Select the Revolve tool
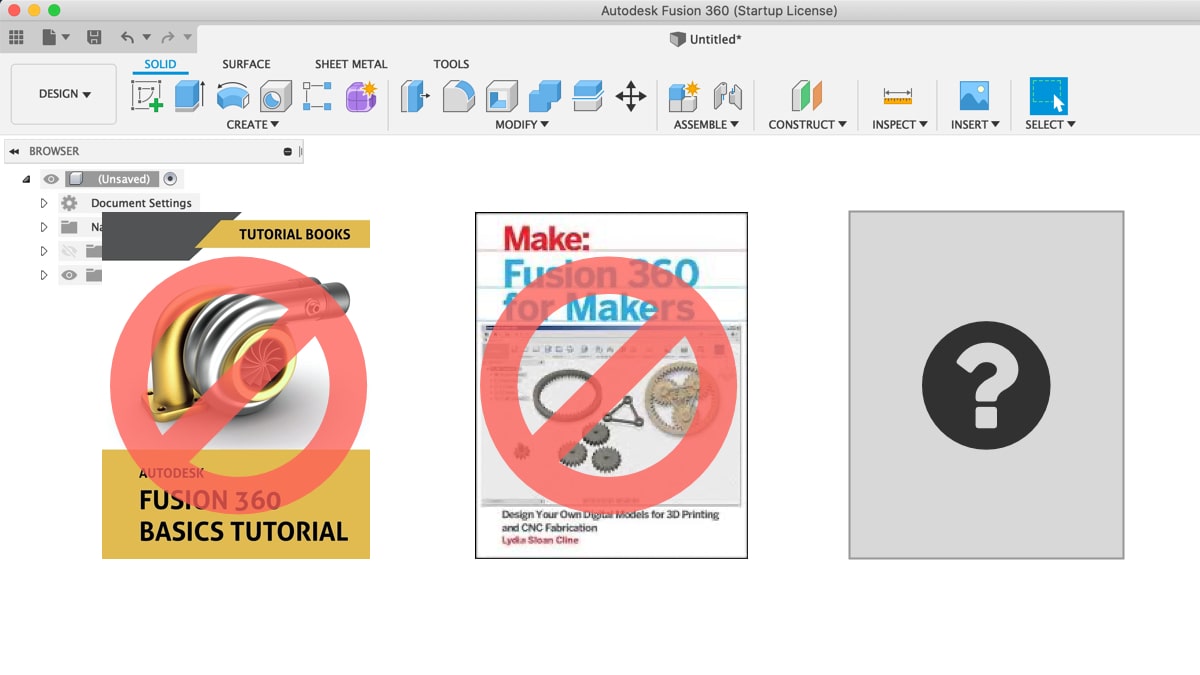This screenshot has height=675, width=1200. click(232, 96)
